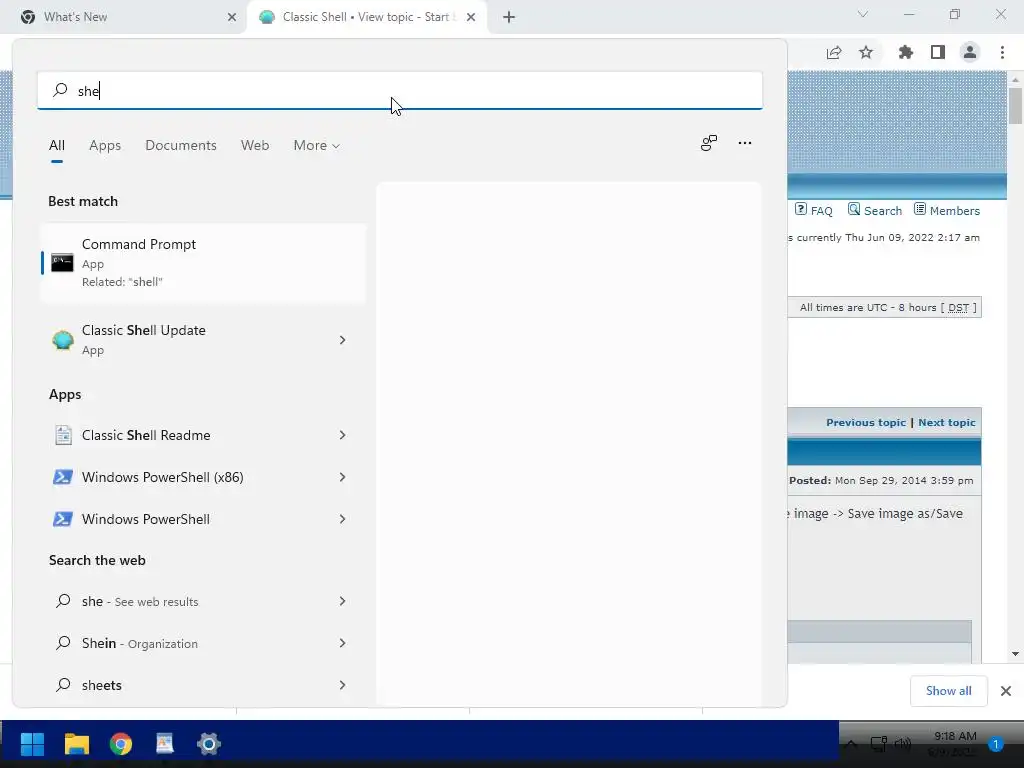This screenshot has height=768, width=1024.
Task: Open Command Prompt best match result
Action: [x=203, y=263]
